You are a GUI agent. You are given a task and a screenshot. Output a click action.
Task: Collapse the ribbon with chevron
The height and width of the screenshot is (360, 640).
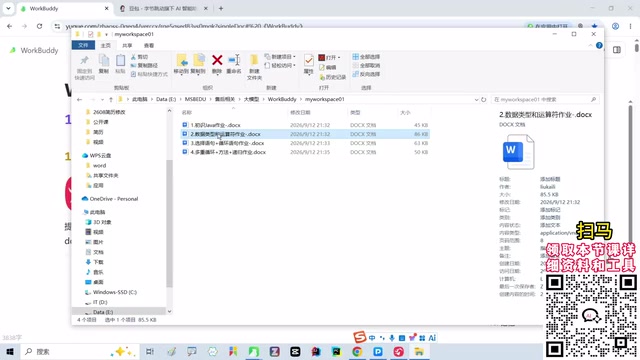pos(590,45)
